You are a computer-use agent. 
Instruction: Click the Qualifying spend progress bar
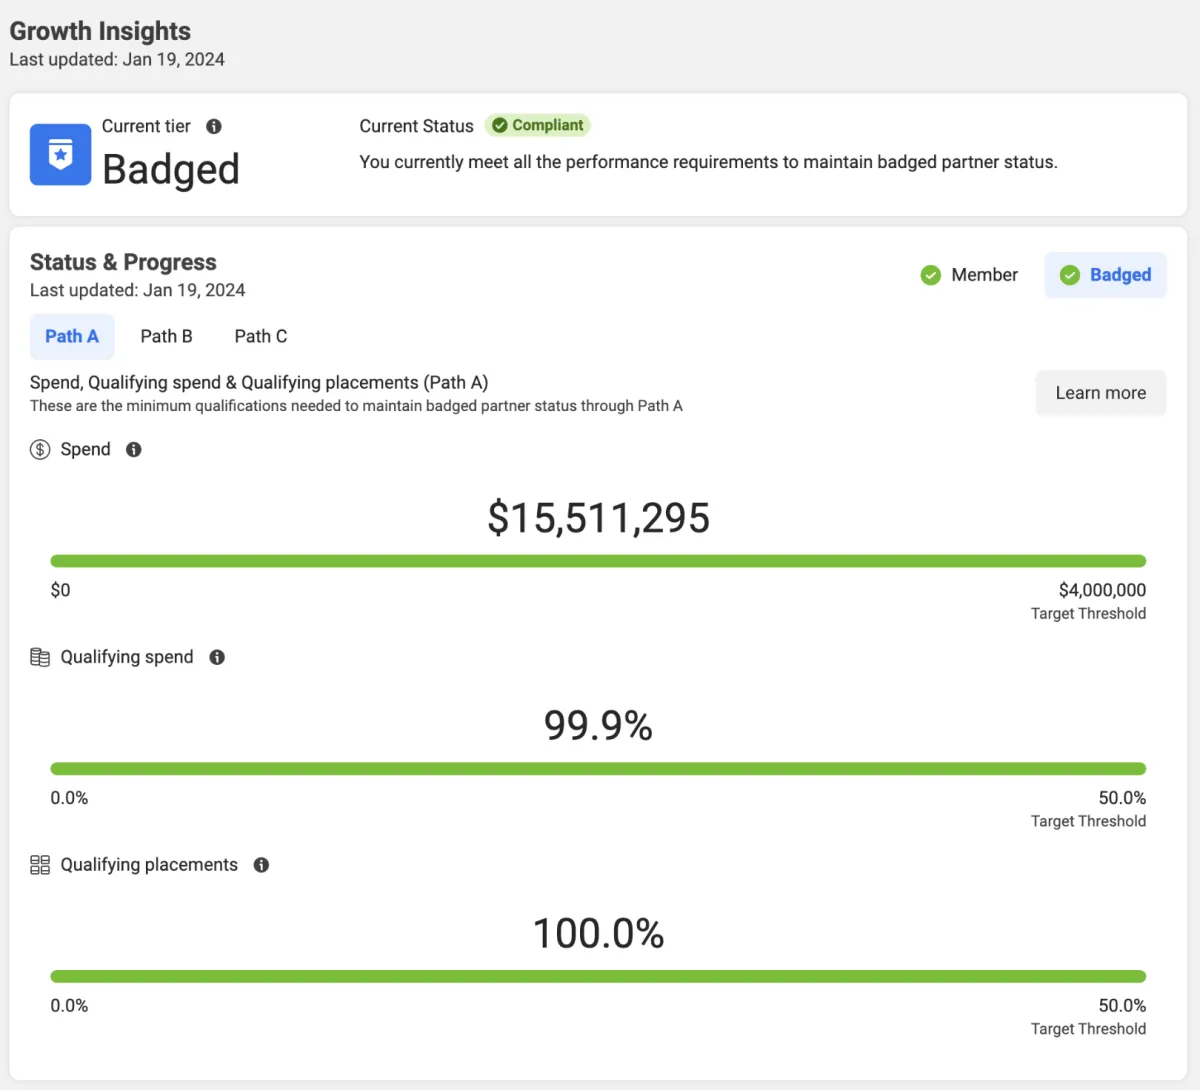[x=598, y=769]
